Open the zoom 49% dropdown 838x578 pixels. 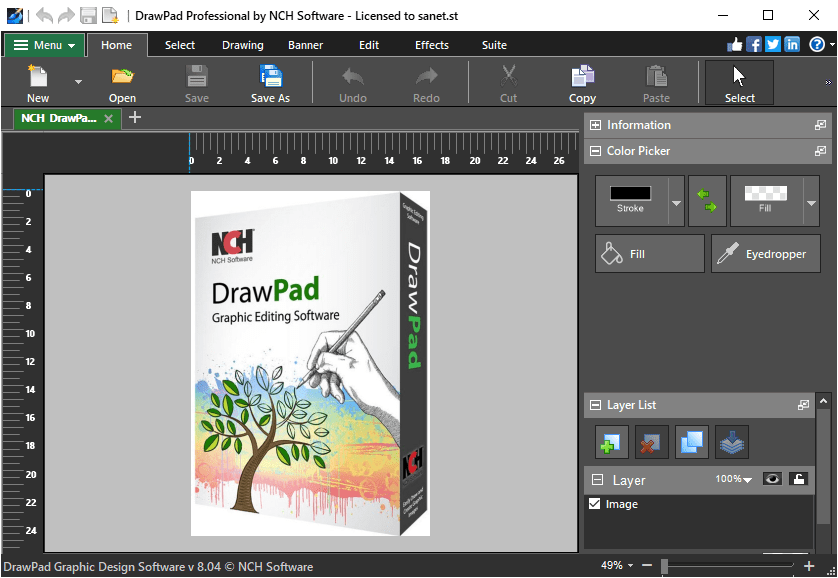pos(631,565)
